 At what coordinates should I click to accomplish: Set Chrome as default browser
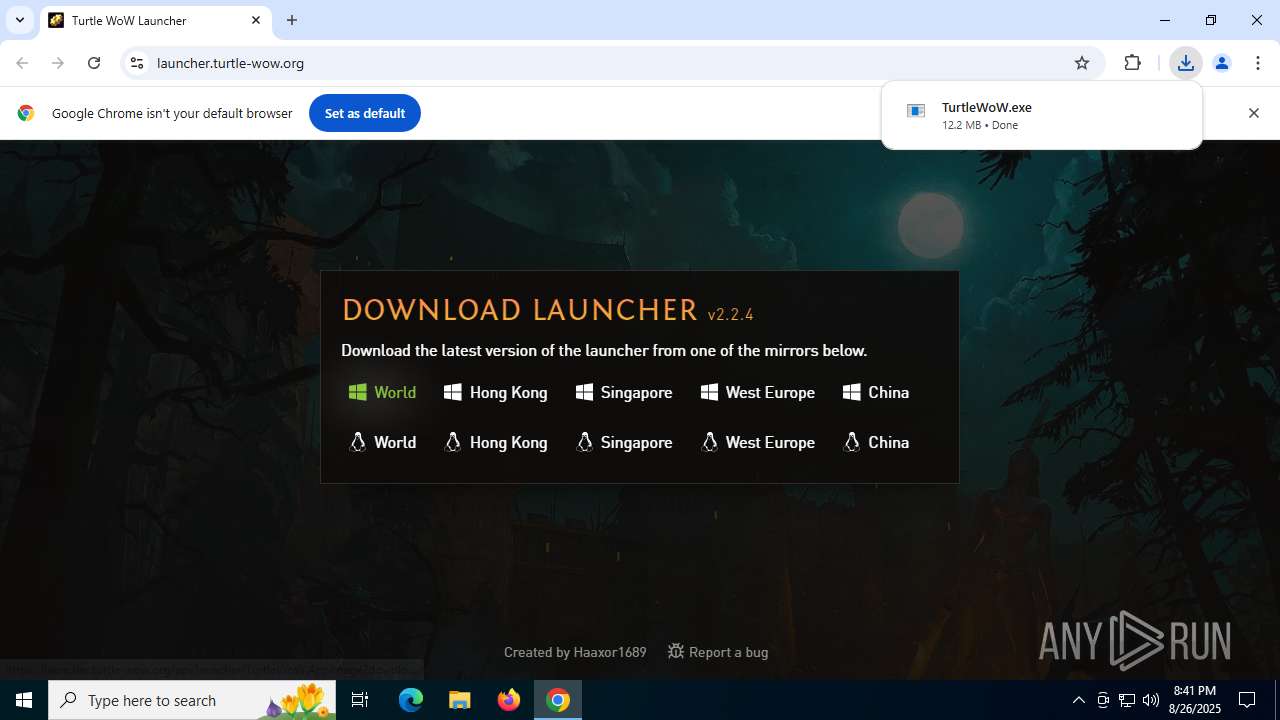(365, 113)
